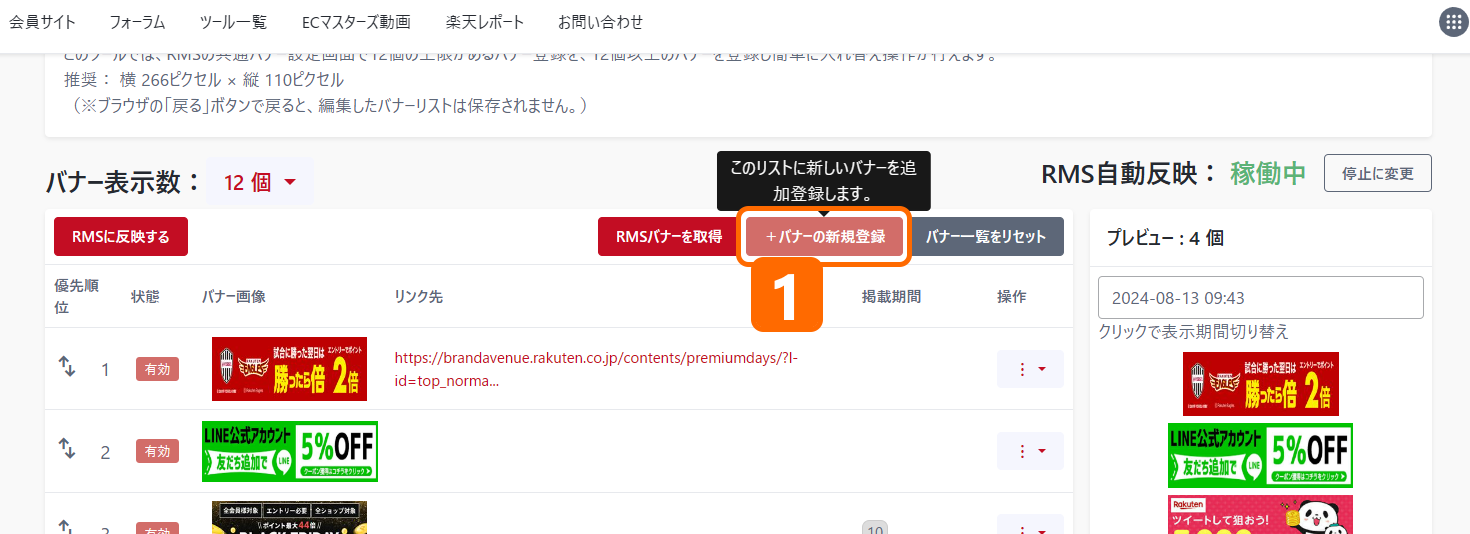
Task: Click 有効 status badge in row 2
Action: click(x=157, y=451)
